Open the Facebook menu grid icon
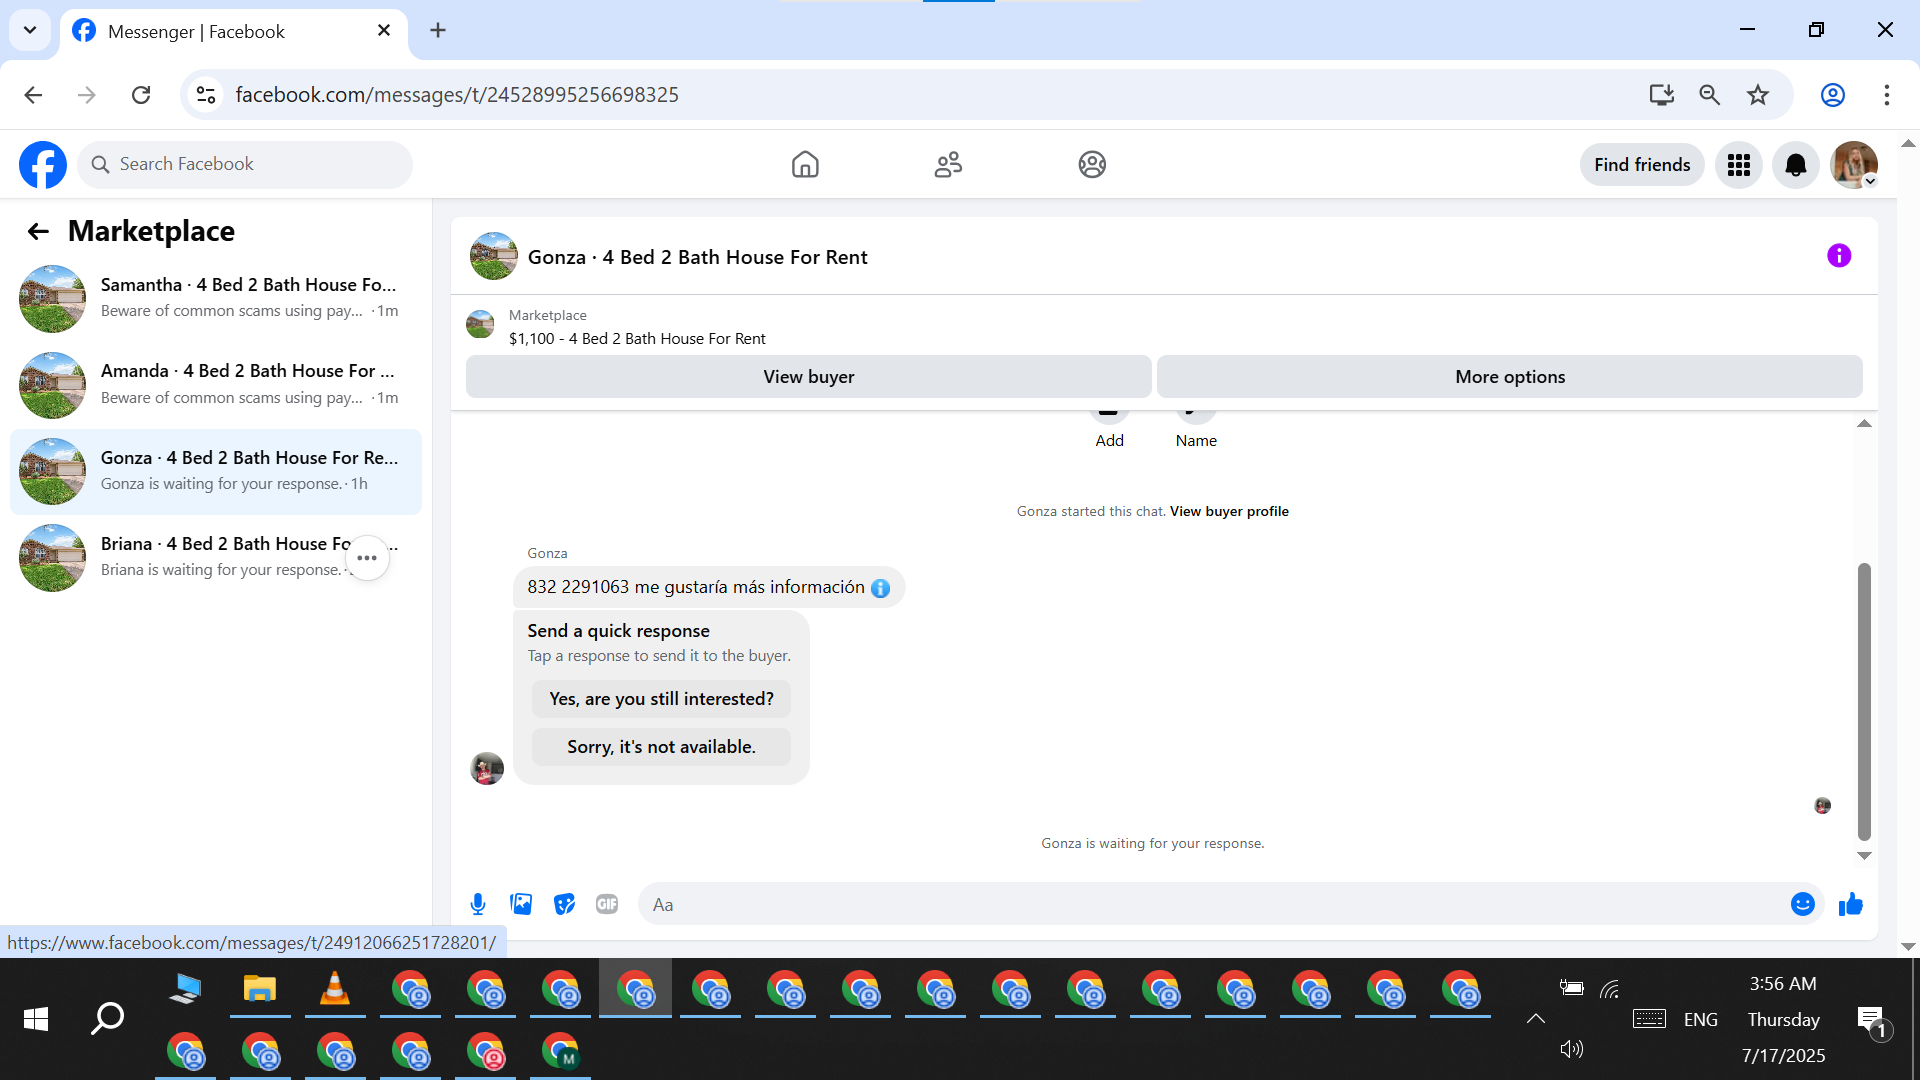This screenshot has height=1080, width=1920. (1739, 165)
